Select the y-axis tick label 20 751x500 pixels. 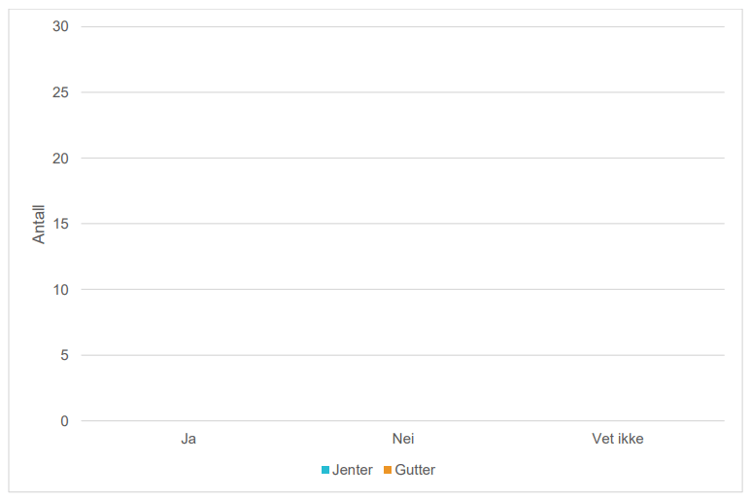tap(60, 158)
